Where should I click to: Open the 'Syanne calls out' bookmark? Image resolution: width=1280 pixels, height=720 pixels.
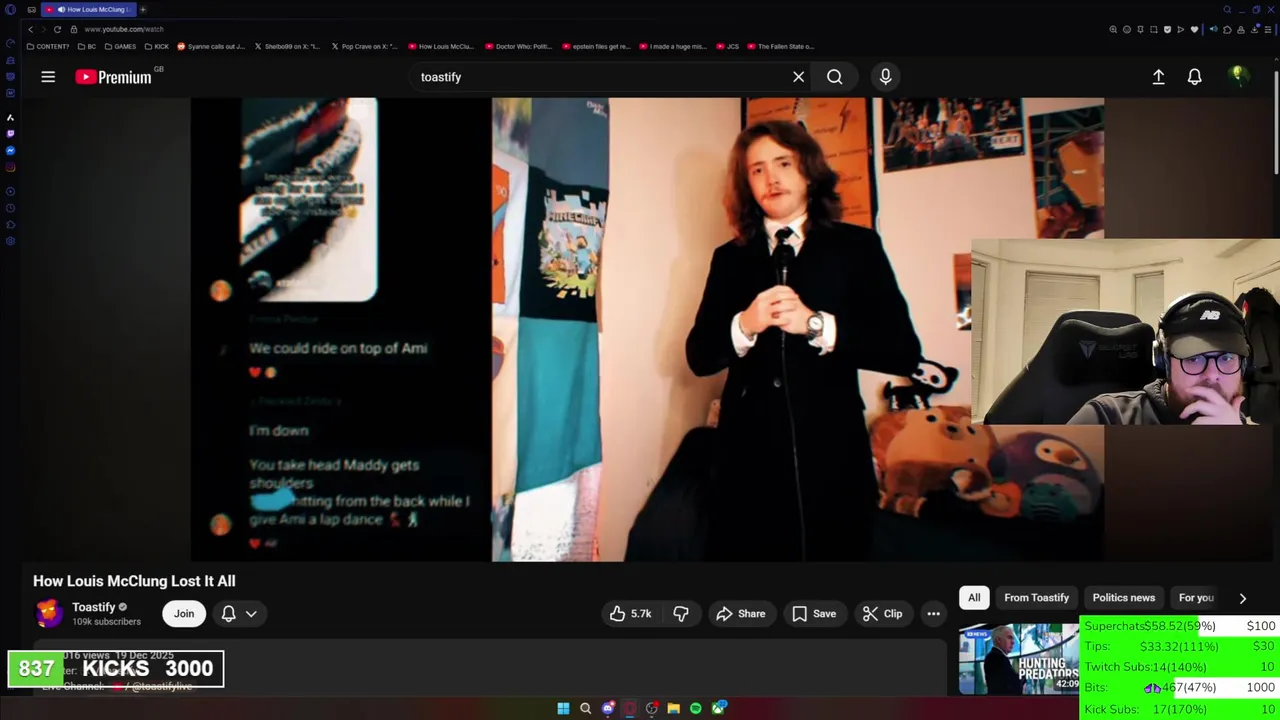tap(211, 46)
